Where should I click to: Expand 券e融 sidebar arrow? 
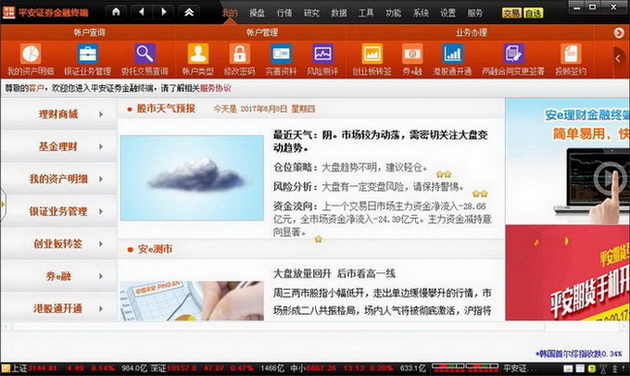pyautogui.click(x=101, y=276)
